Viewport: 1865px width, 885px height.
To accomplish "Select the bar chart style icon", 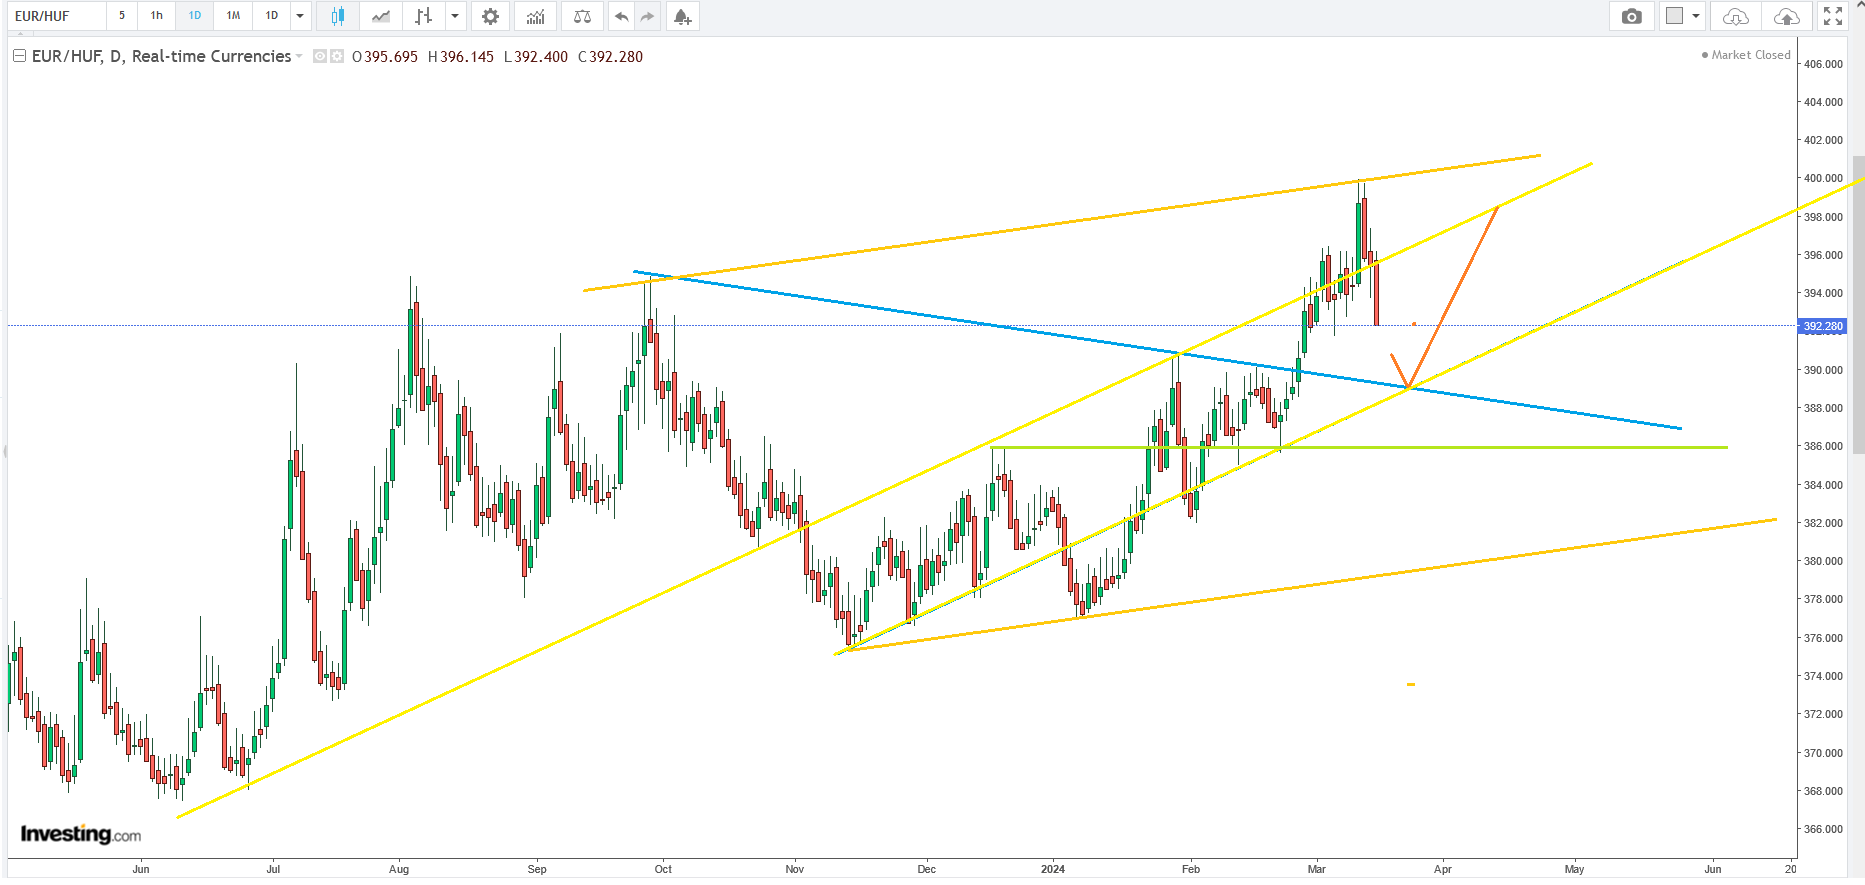I will coord(424,16).
